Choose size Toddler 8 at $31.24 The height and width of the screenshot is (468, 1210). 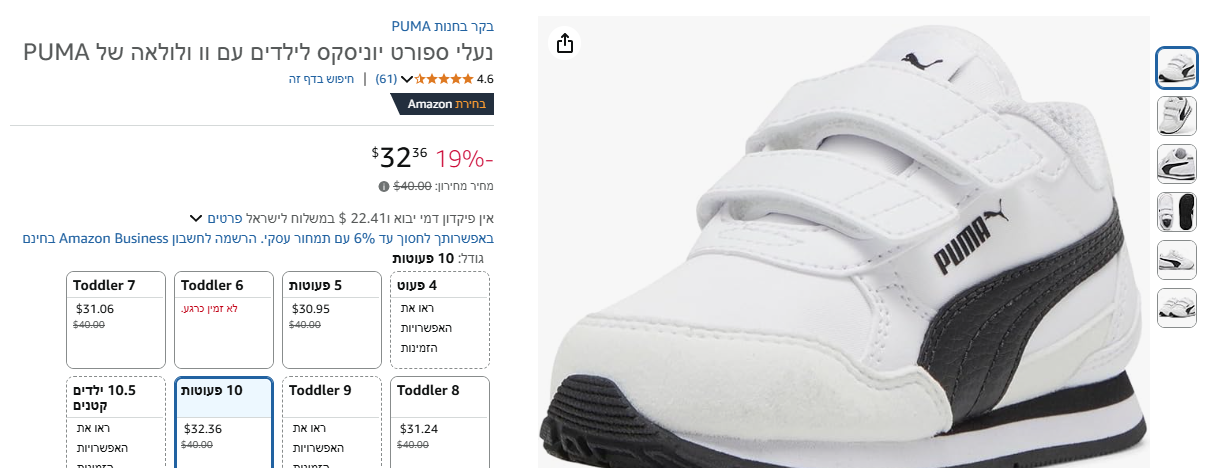point(439,419)
